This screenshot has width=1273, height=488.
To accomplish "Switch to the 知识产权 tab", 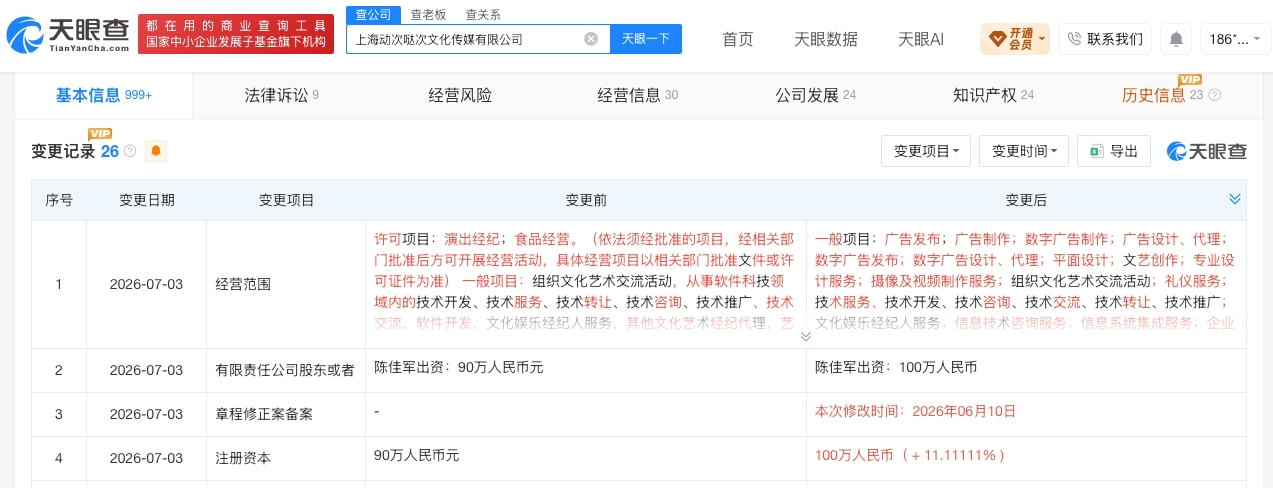I will pyautogui.click(x=993, y=96).
